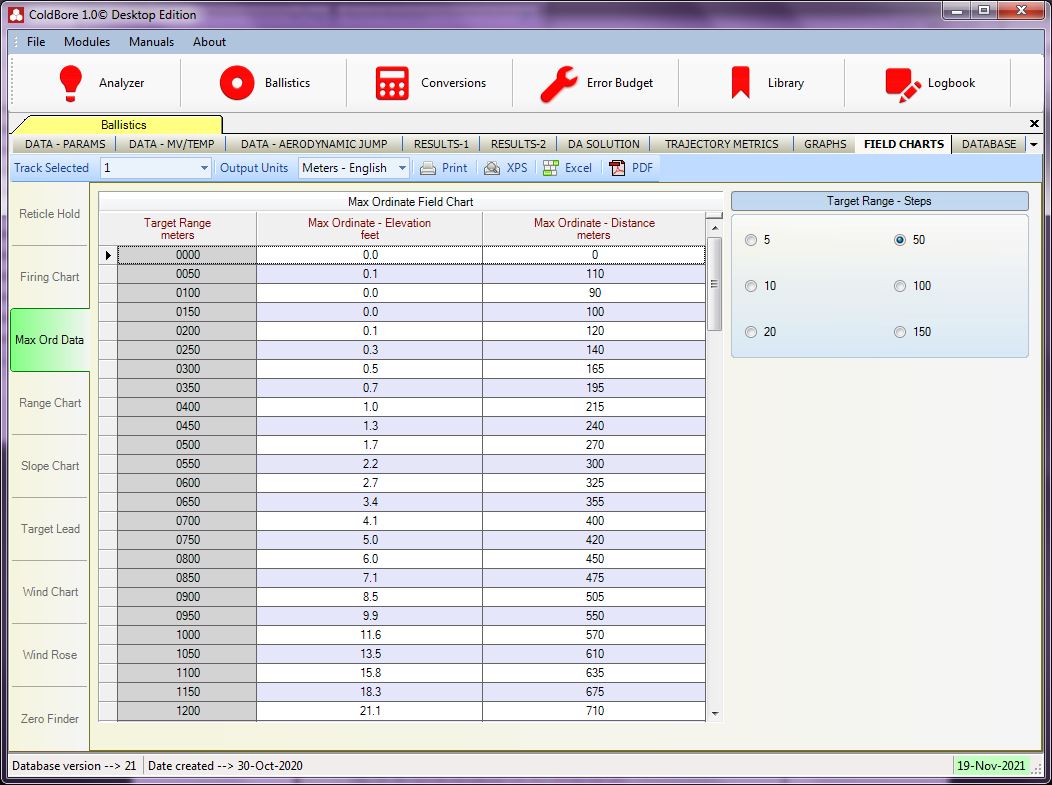Open the Analyzer module lightbulb icon
Screen dimensions: 1052x785
[70, 83]
